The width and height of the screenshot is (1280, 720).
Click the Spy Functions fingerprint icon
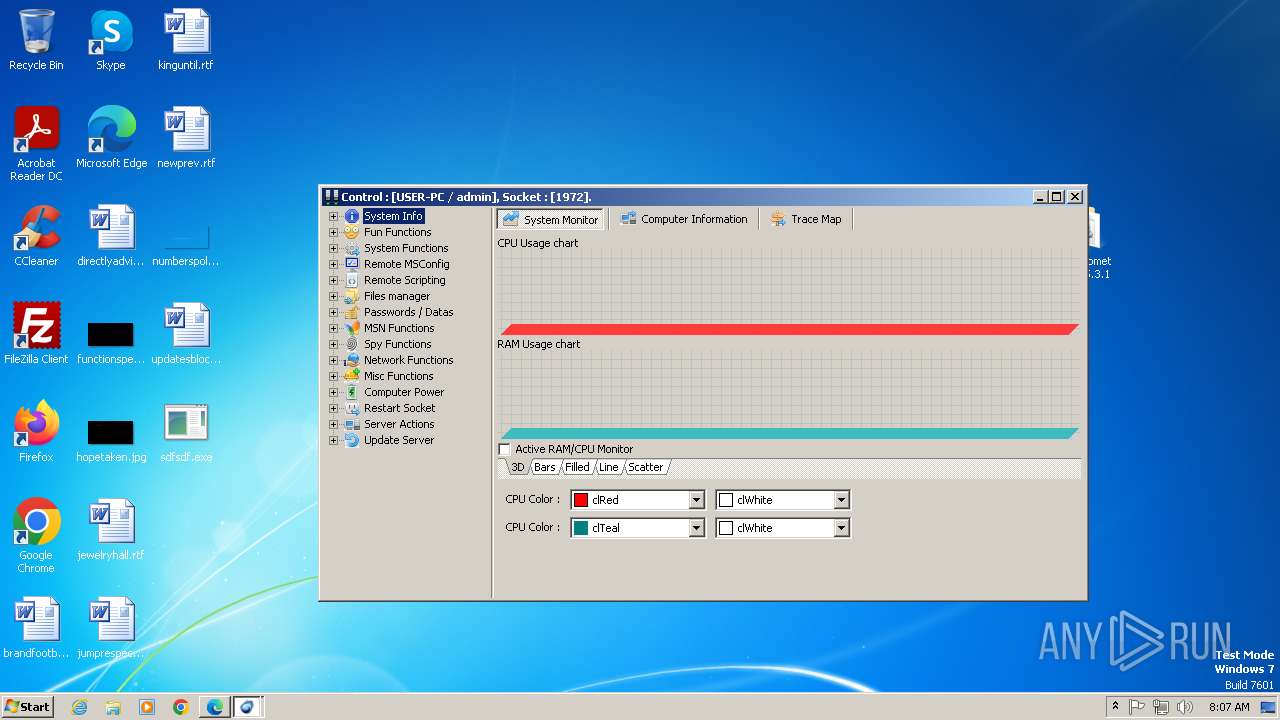click(x=352, y=344)
